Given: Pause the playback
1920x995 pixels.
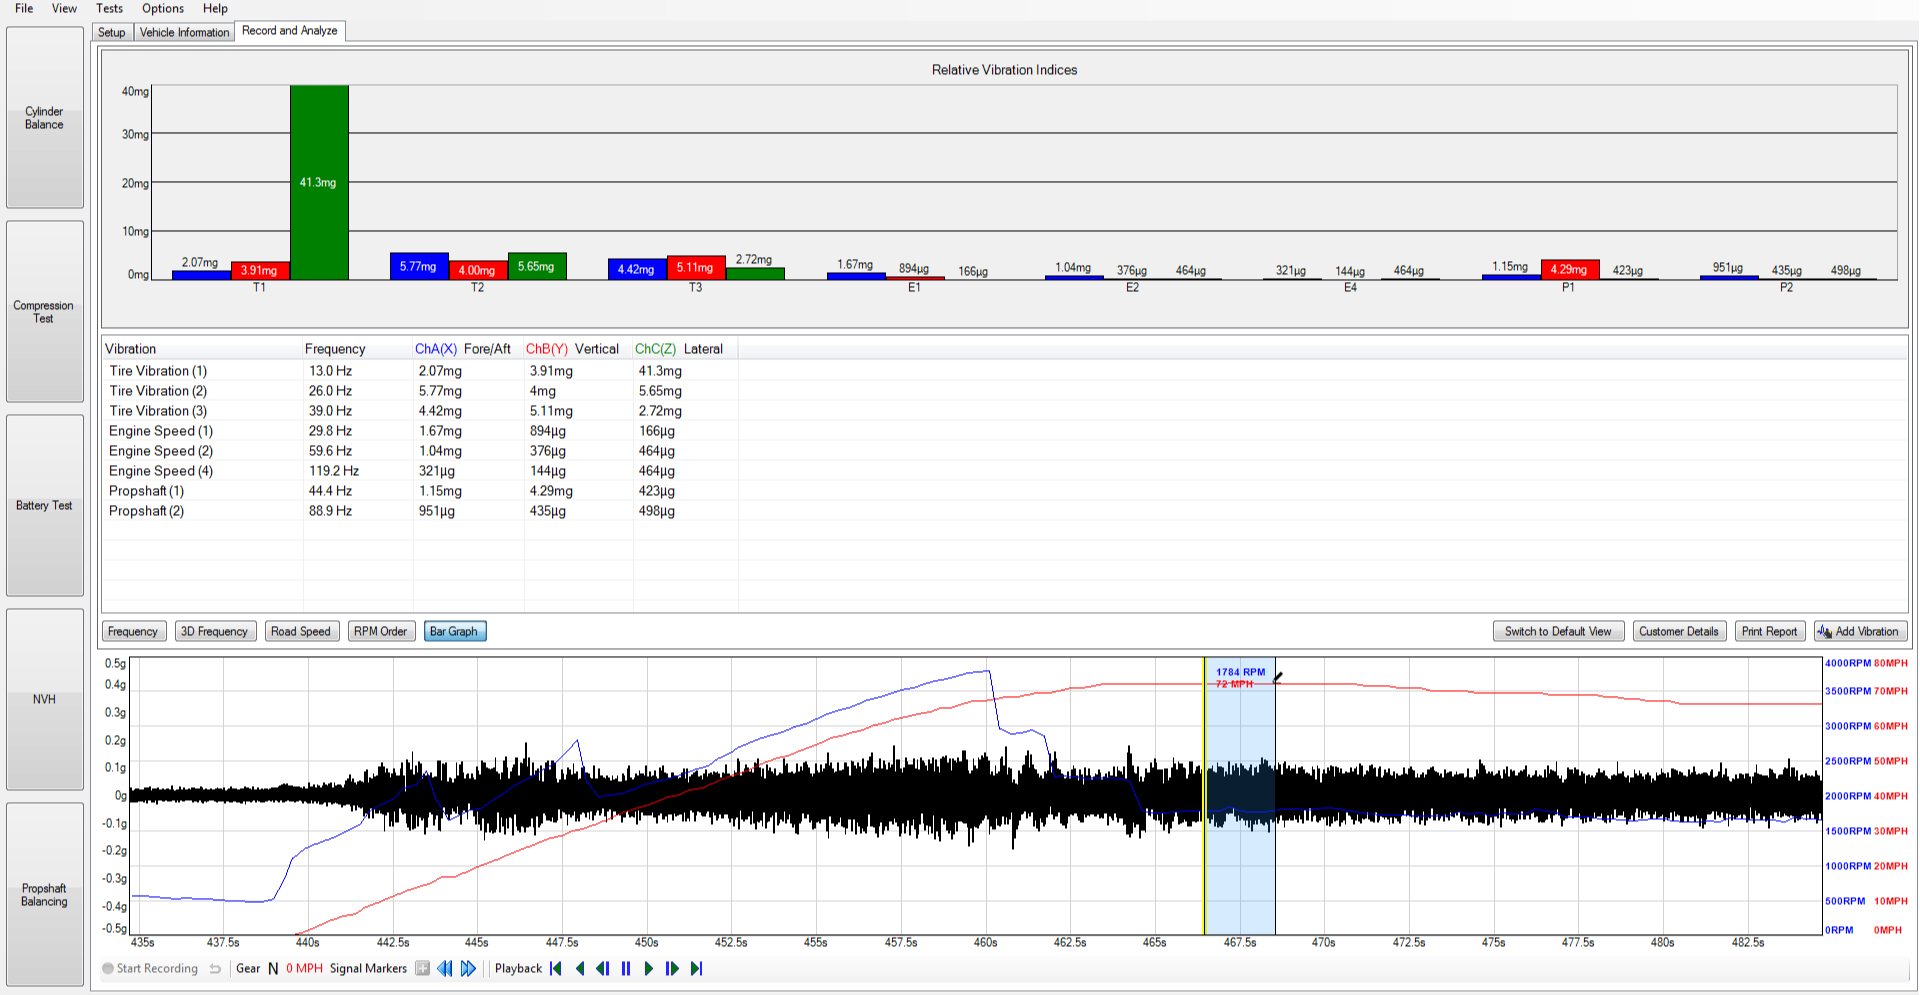Looking at the screenshot, I should (626, 968).
